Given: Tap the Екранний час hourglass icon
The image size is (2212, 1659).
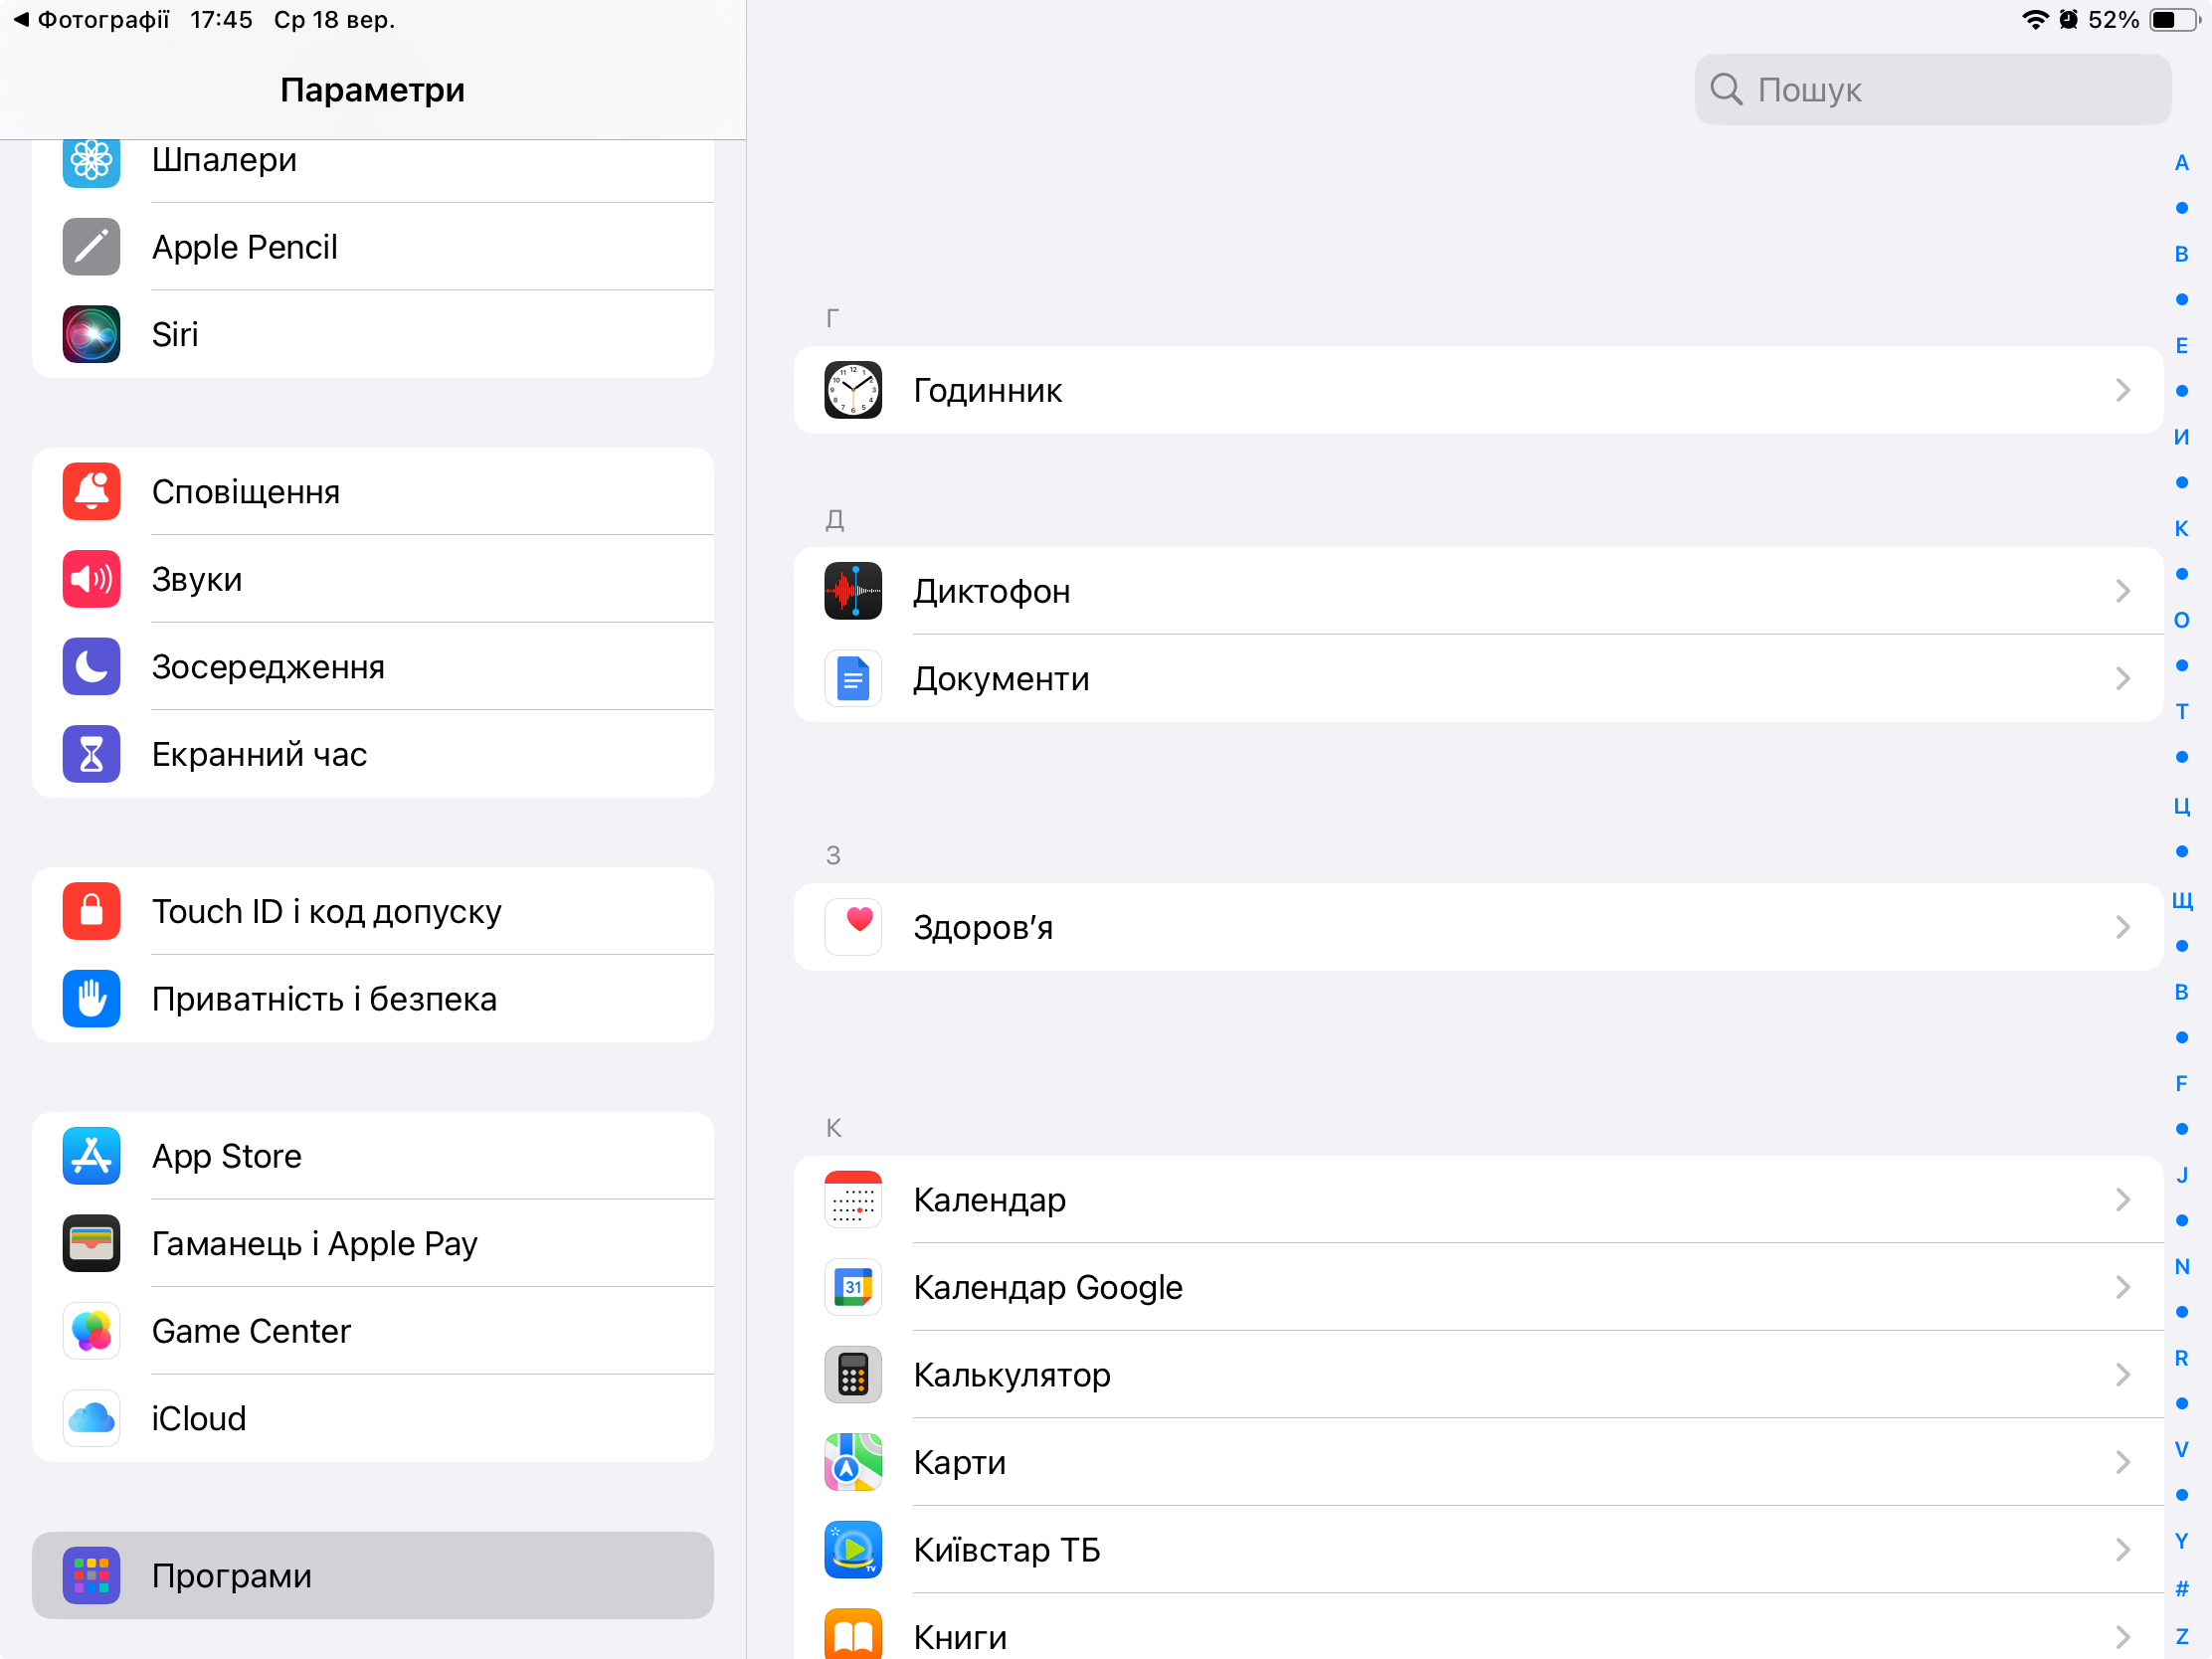Looking at the screenshot, I should tap(91, 754).
